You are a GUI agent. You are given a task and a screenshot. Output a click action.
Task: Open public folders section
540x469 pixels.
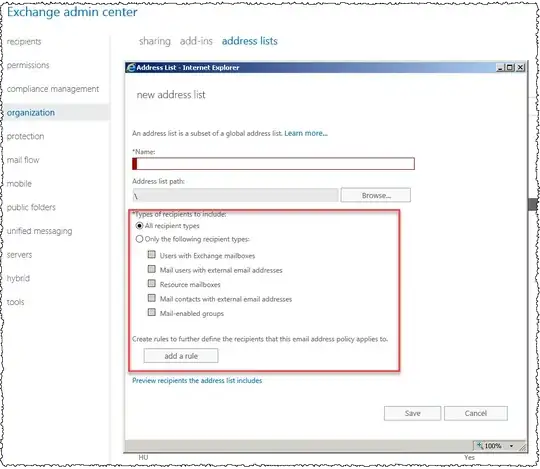point(31,207)
